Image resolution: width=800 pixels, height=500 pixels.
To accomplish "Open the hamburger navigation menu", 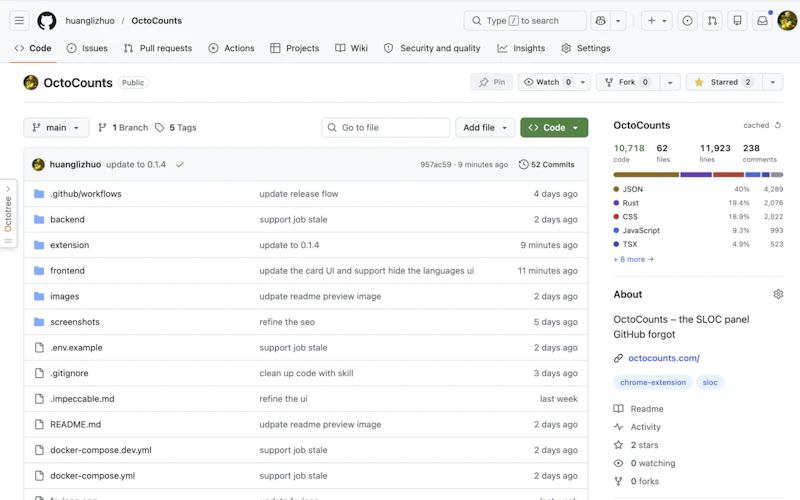I will pos(19,20).
